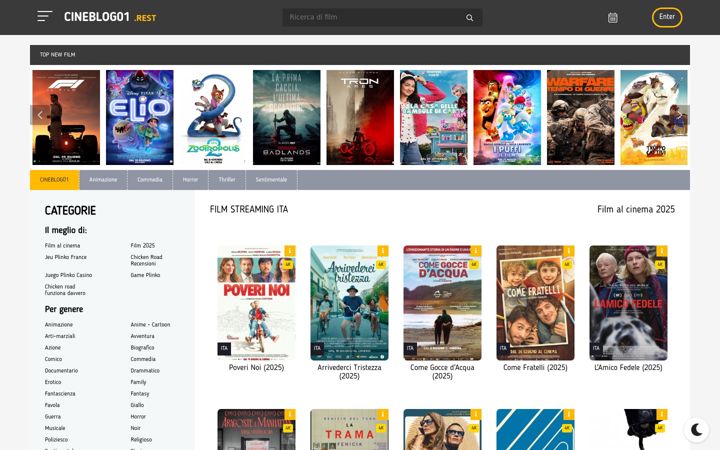This screenshot has height=450, width=720.
Task: Select the Noir genre
Action: [x=135, y=428]
